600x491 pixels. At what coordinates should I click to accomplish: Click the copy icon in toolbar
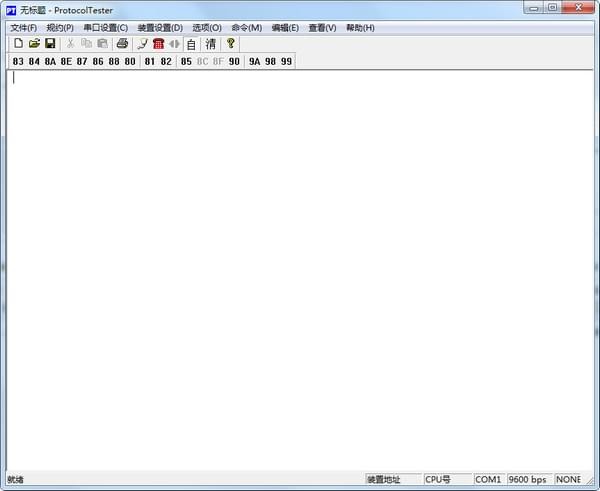click(x=86, y=44)
